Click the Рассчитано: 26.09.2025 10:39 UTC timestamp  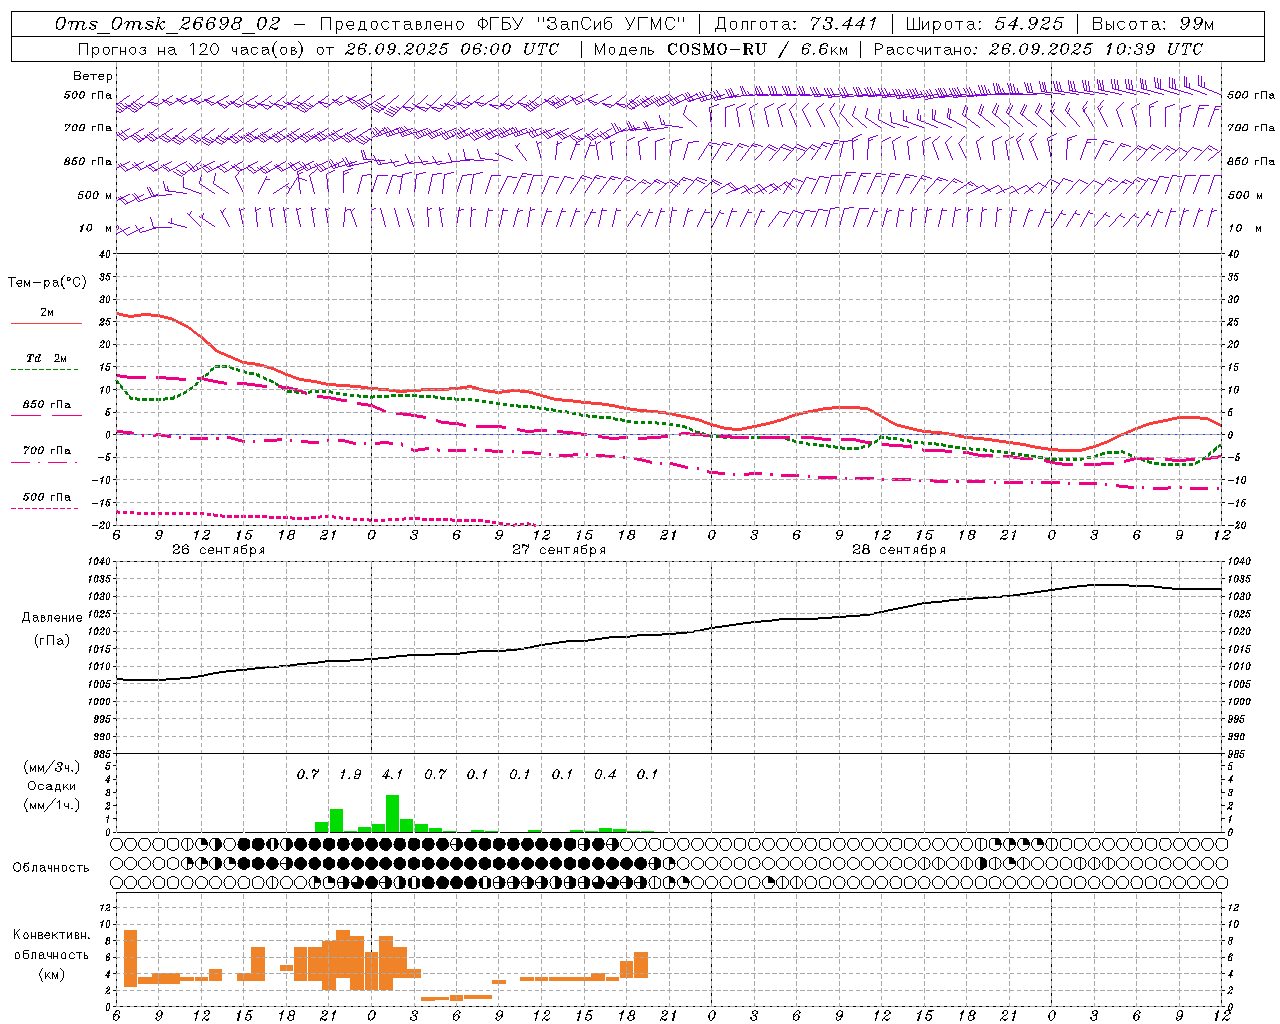click(x=1038, y=49)
